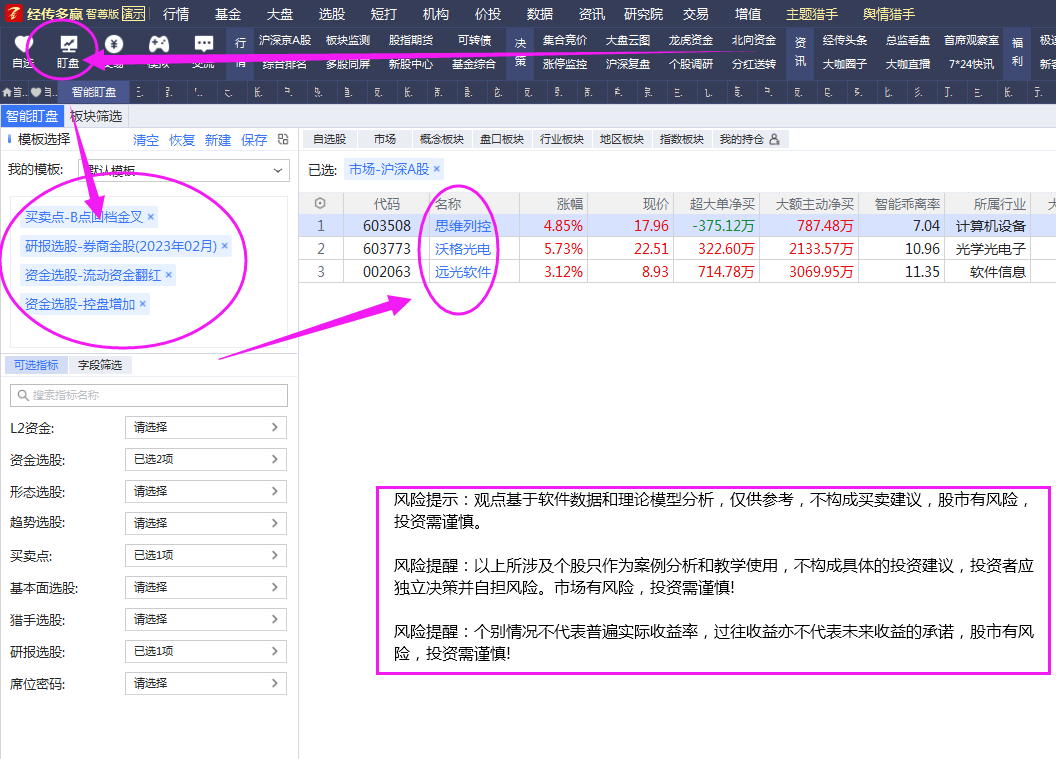Screen dimensions: 1056x759
Task: Expand the 猎手选股 selector
Action: click(x=206, y=620)
